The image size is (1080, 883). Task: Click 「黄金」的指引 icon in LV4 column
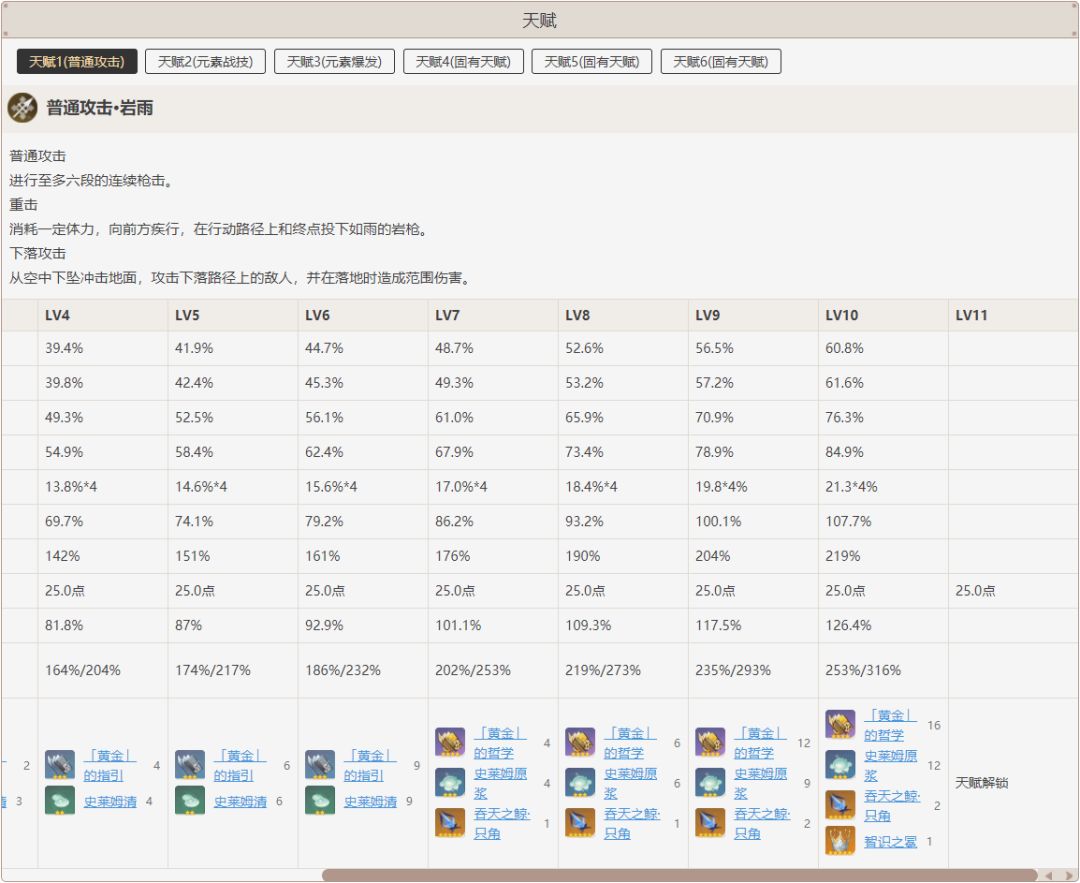tap(60, 765)
